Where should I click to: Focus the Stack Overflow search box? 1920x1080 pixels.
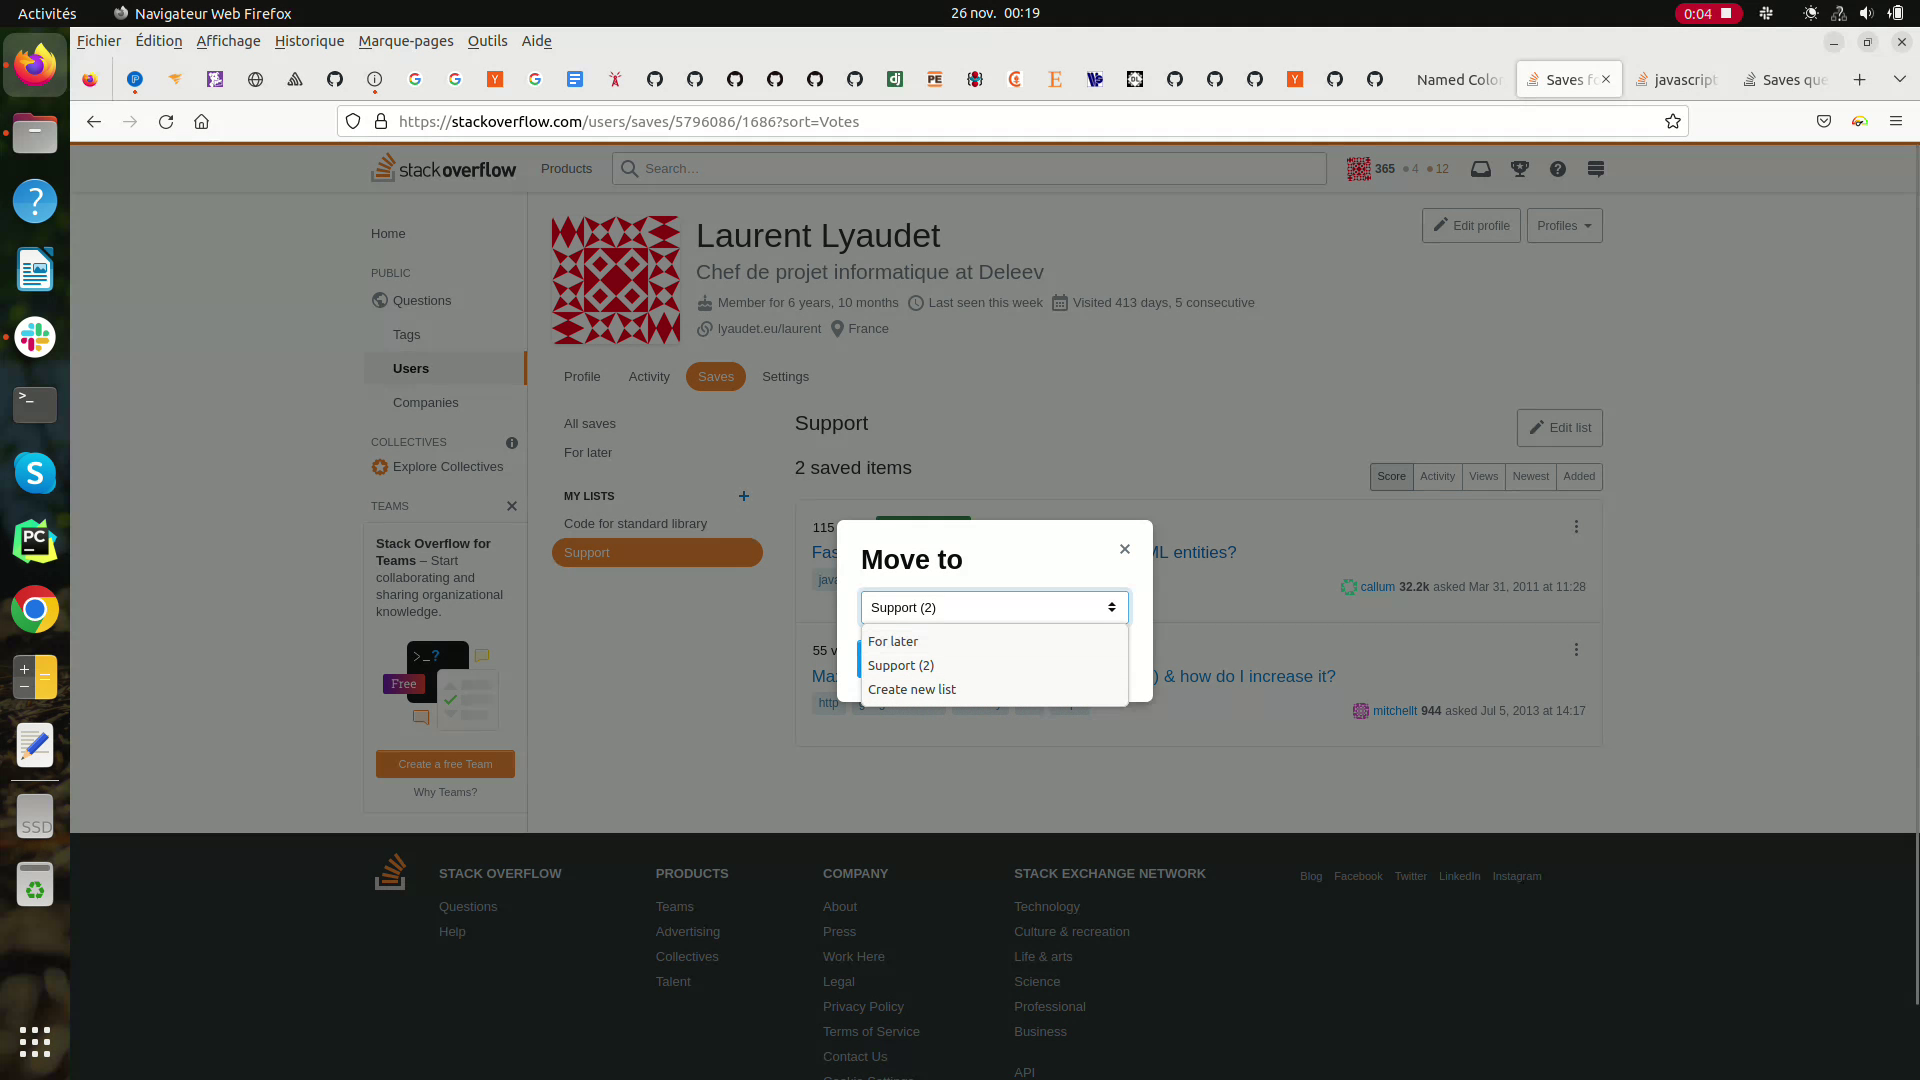coord(969,169)
